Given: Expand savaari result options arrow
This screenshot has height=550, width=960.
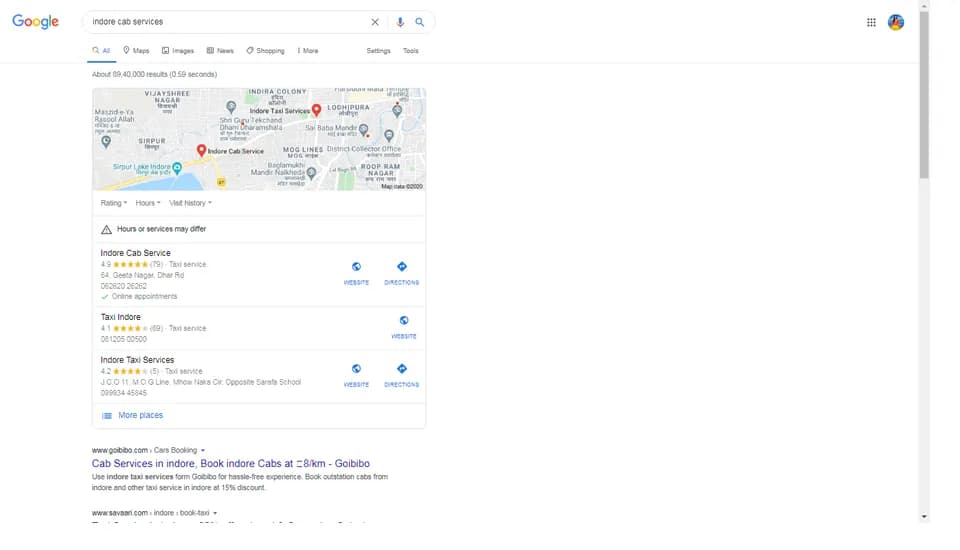Looking at the screenshot, I should (x=215, y=513).
